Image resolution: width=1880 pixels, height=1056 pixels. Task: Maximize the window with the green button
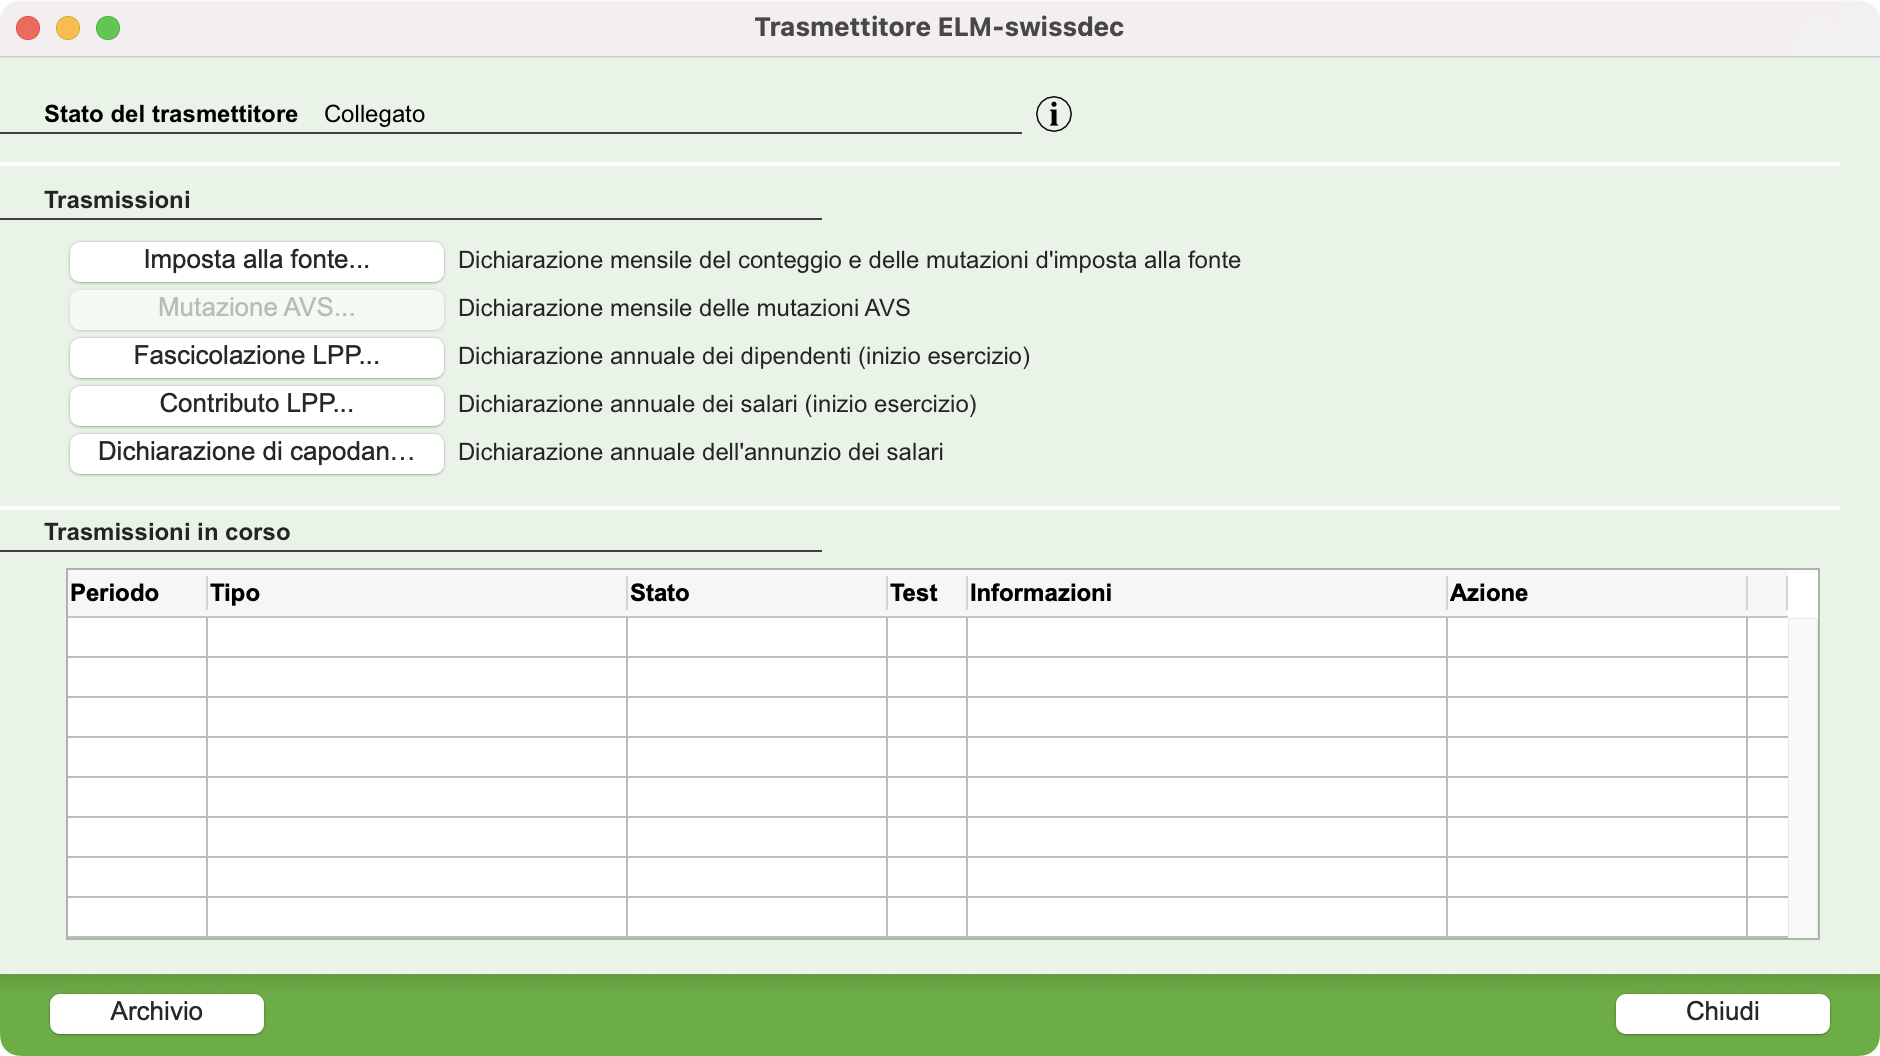(108, 28)
